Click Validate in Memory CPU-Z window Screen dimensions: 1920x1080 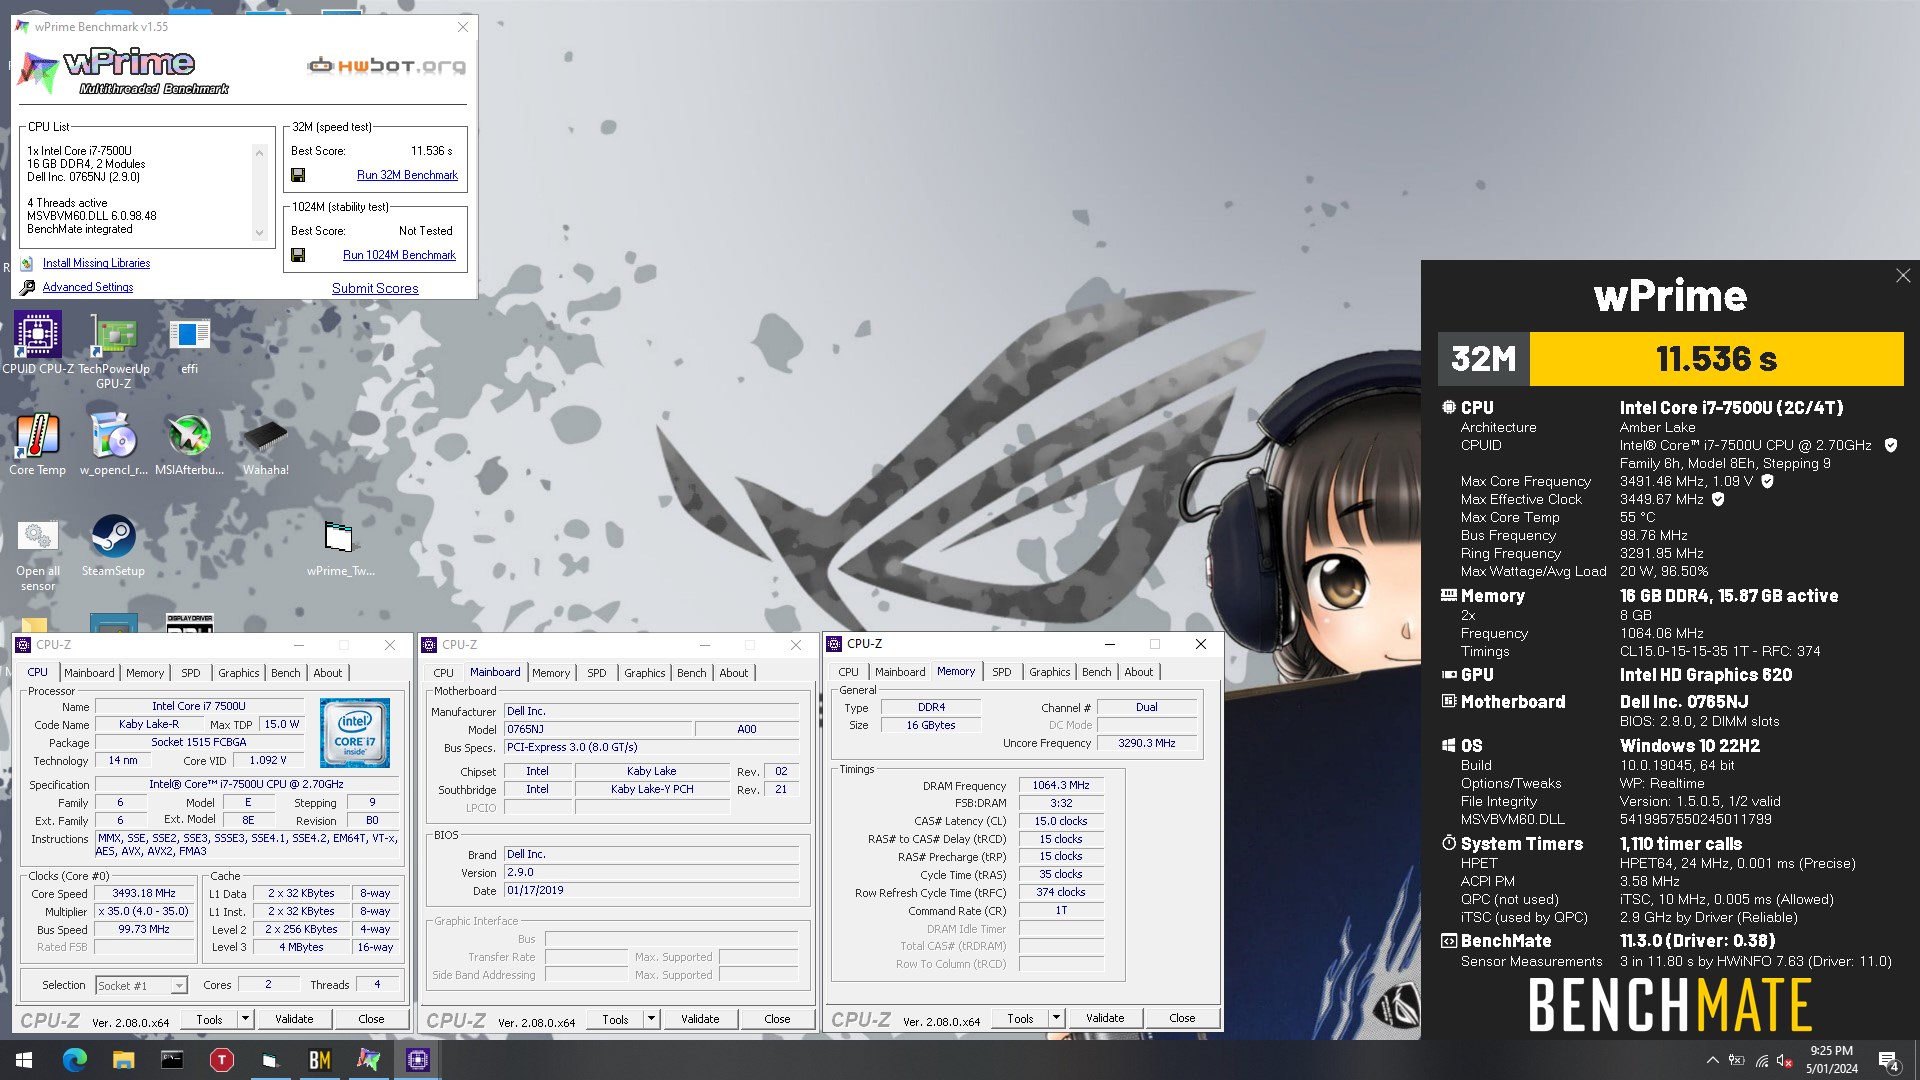click(1105, 1018)
